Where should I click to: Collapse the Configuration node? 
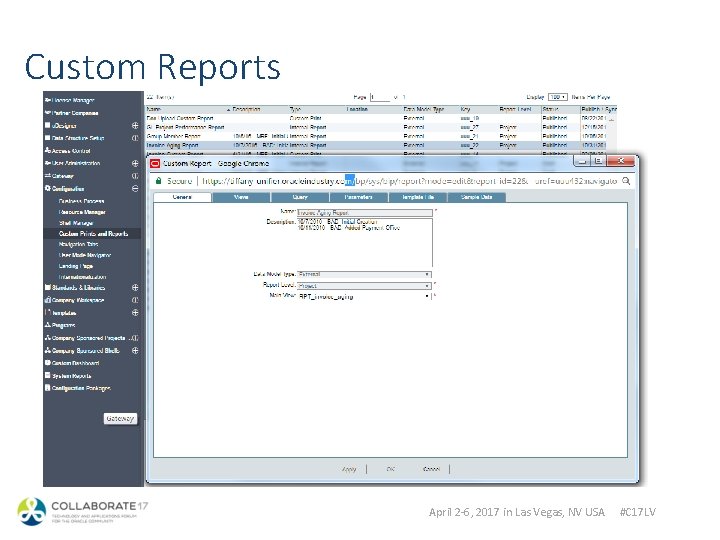click(135, 188)
